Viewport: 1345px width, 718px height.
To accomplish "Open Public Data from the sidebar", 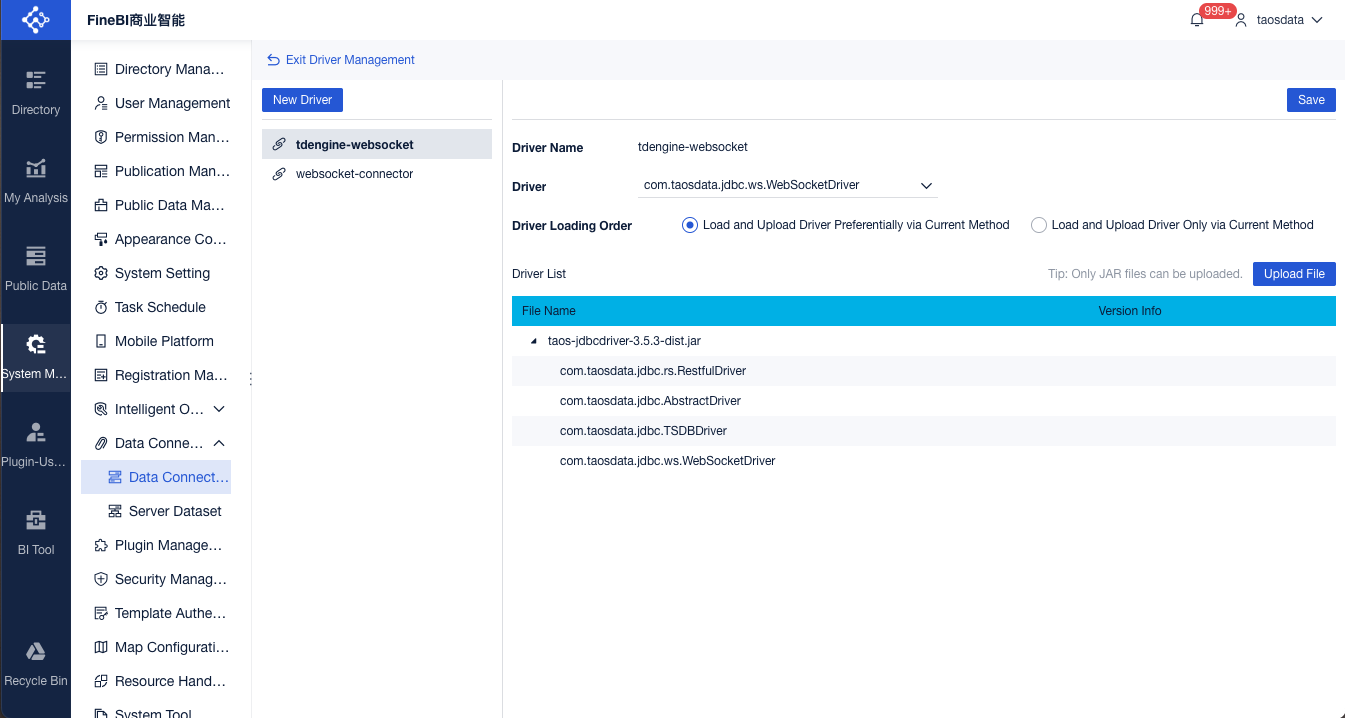I will [36, 270].
